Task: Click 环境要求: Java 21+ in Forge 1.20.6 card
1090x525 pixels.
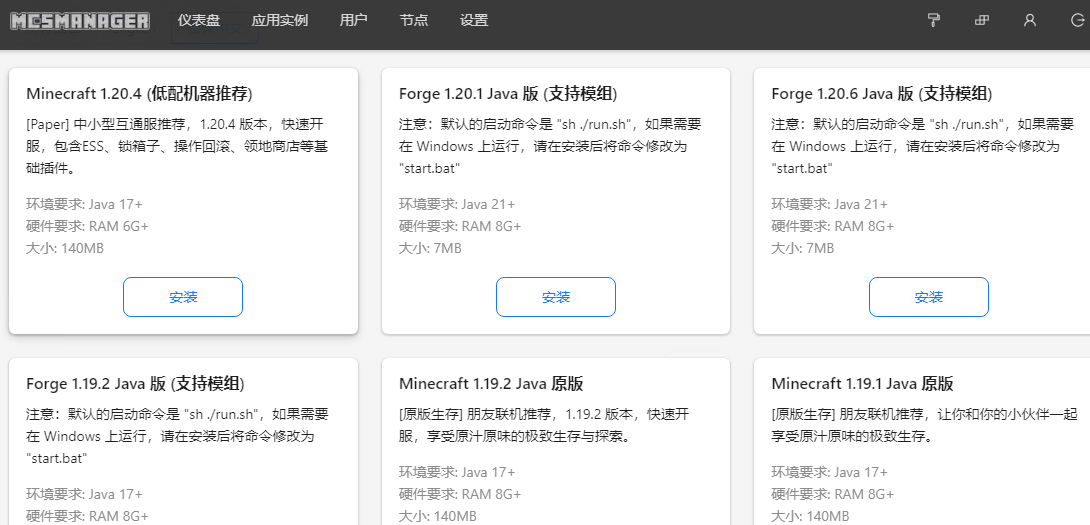Action: (x=829, y=204)
